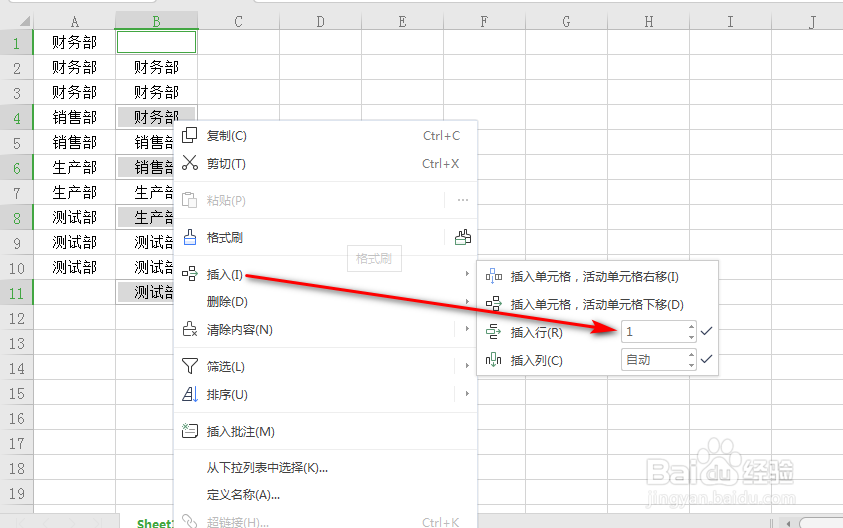Click the Insert Comment icon
This screenshot has height=528, width=843.
point(190,431)
